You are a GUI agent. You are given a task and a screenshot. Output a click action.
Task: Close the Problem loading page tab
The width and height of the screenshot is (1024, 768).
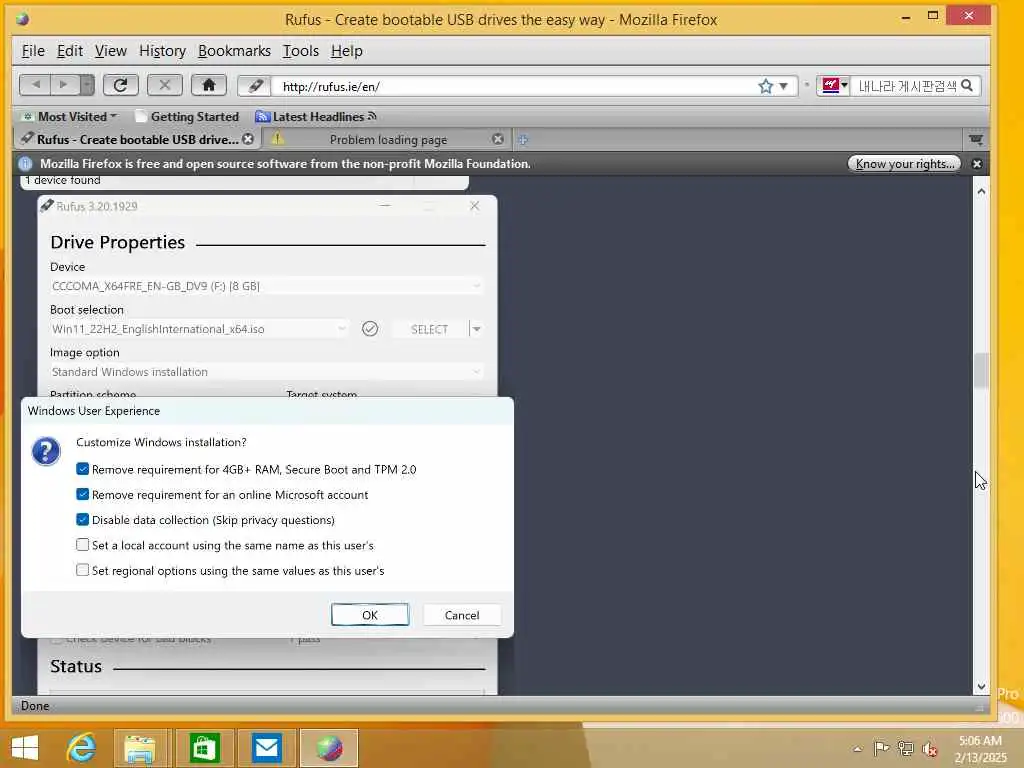(x=498, y=139)
